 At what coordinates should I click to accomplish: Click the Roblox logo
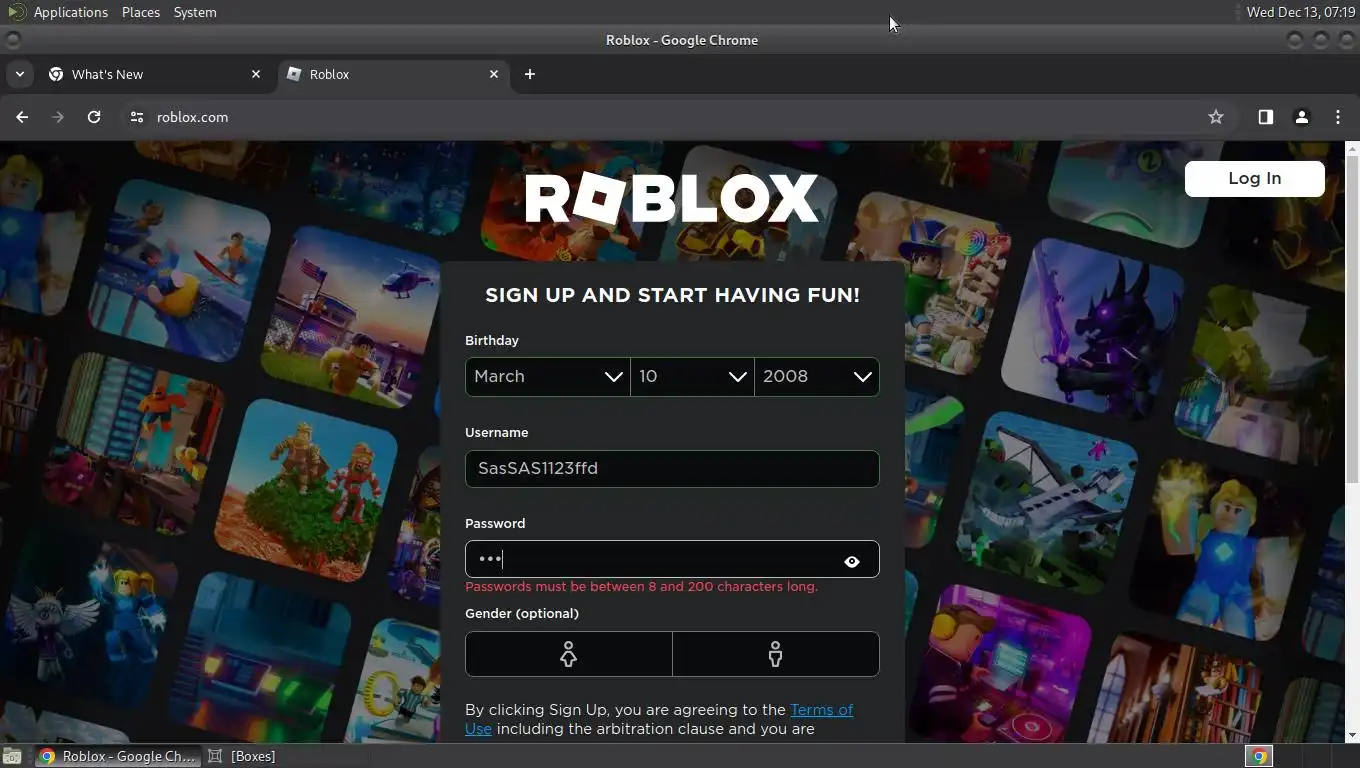tap(672, 198)
